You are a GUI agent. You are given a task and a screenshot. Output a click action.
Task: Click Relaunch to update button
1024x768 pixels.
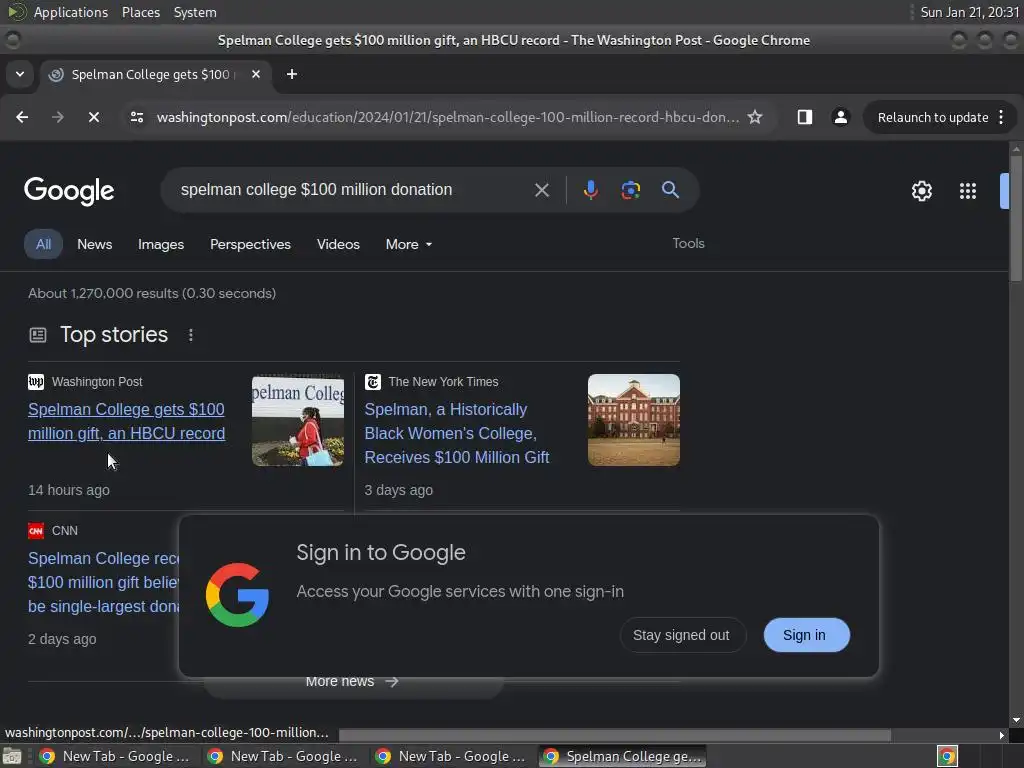click(933, 118)
